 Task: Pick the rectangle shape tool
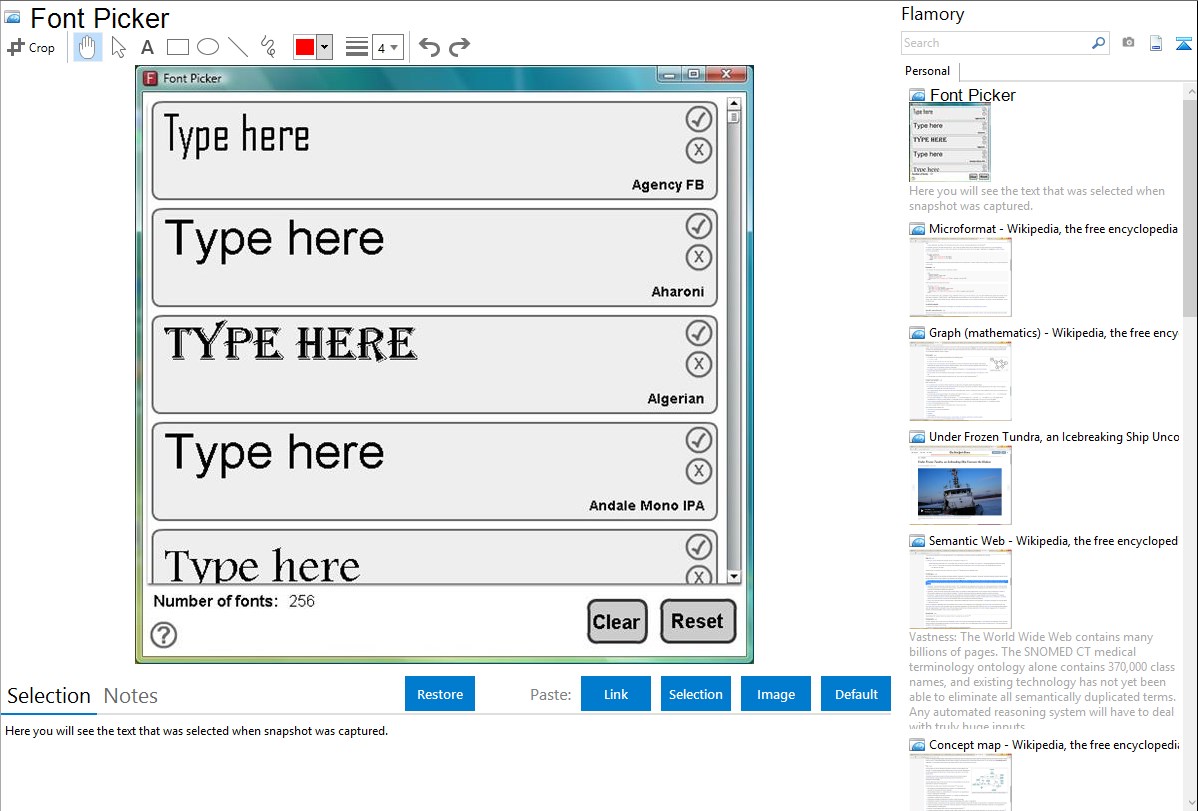click(178, 47)
